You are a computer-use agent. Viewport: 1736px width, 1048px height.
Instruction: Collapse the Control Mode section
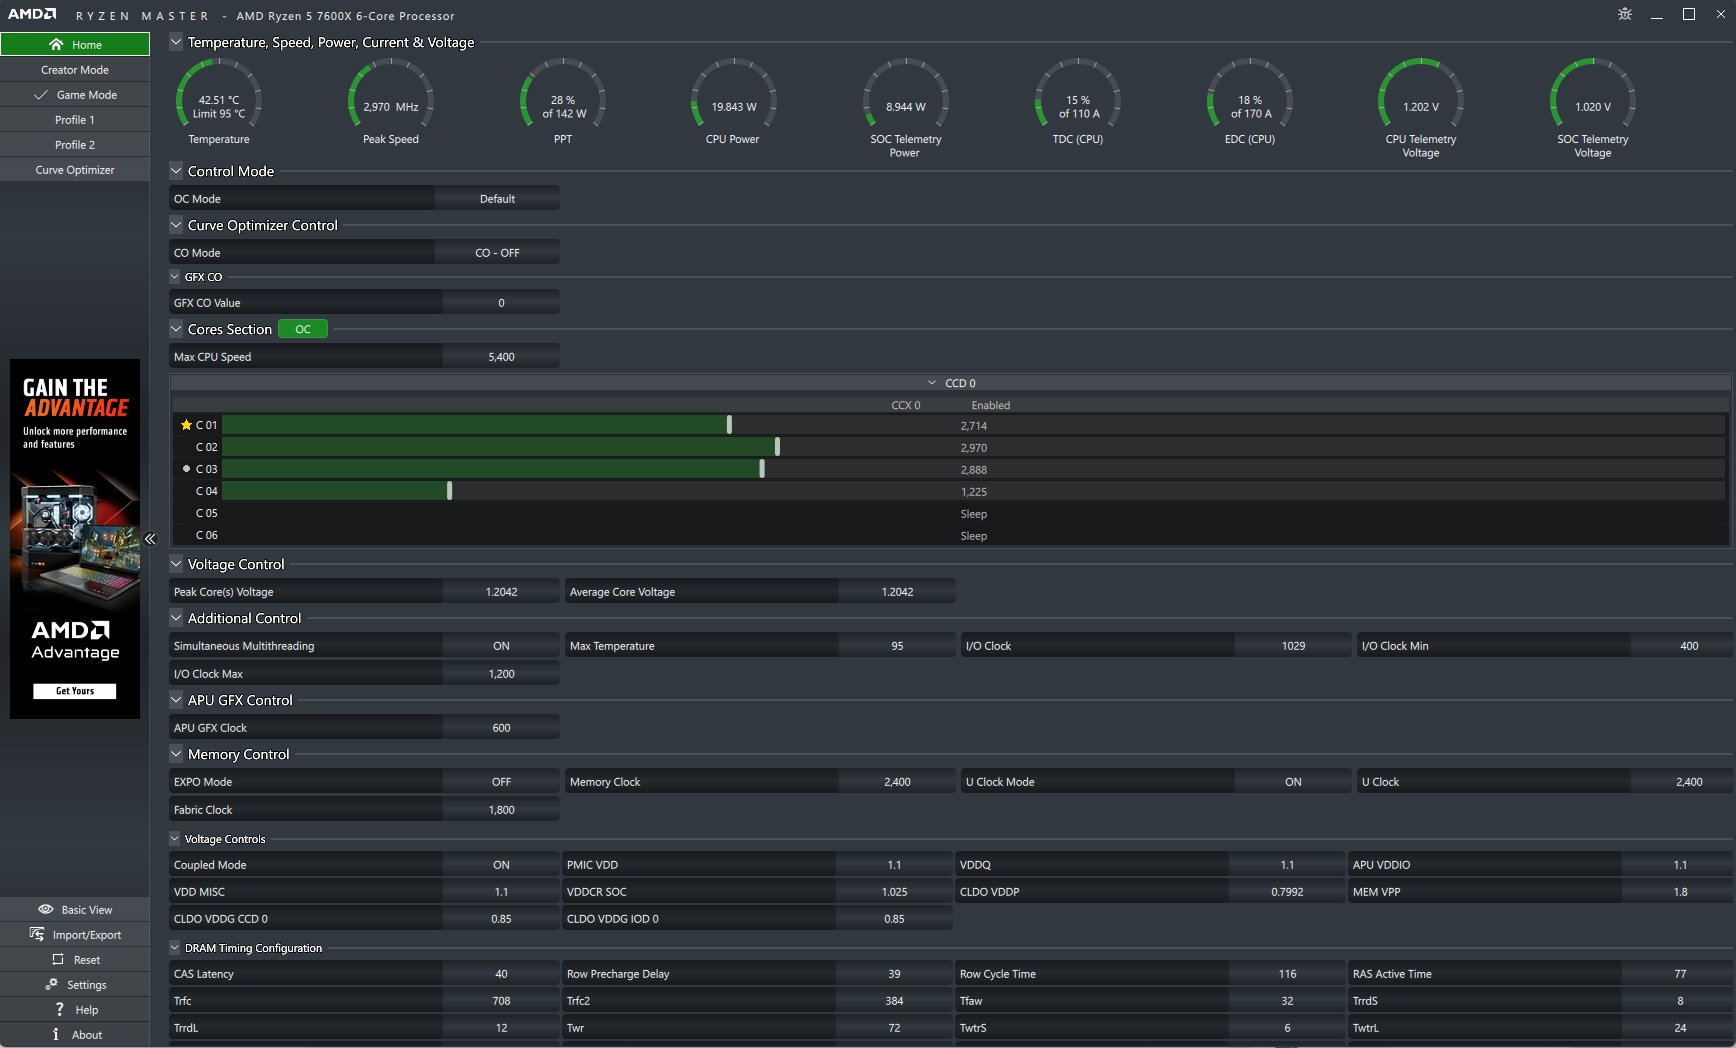click(176, 171)
